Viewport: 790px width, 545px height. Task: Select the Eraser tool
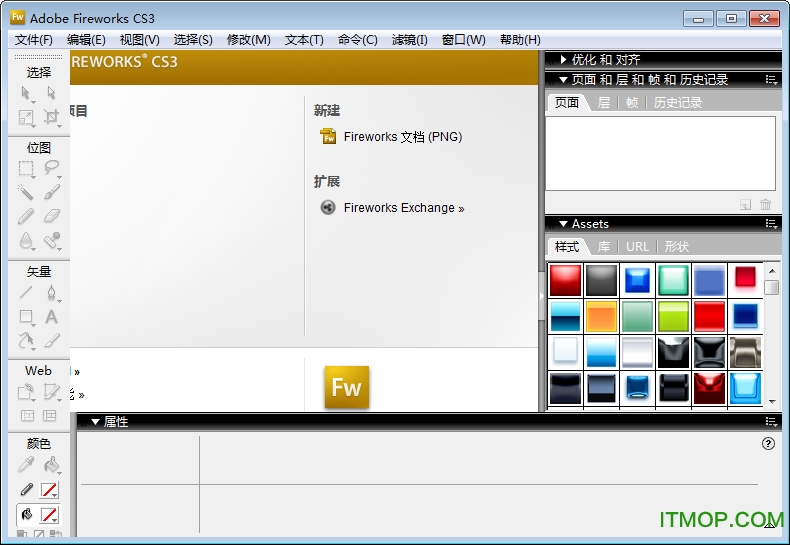pyautogui.click(x=51, y=216)
